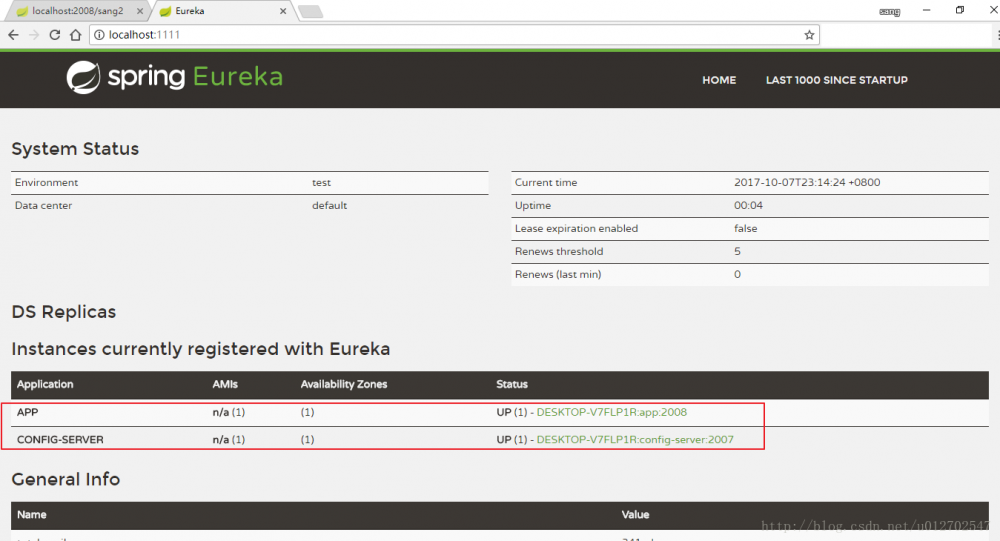This screenshot has height=541, width=1000.
Task: Click the Status column header
Action: (511, 384)
